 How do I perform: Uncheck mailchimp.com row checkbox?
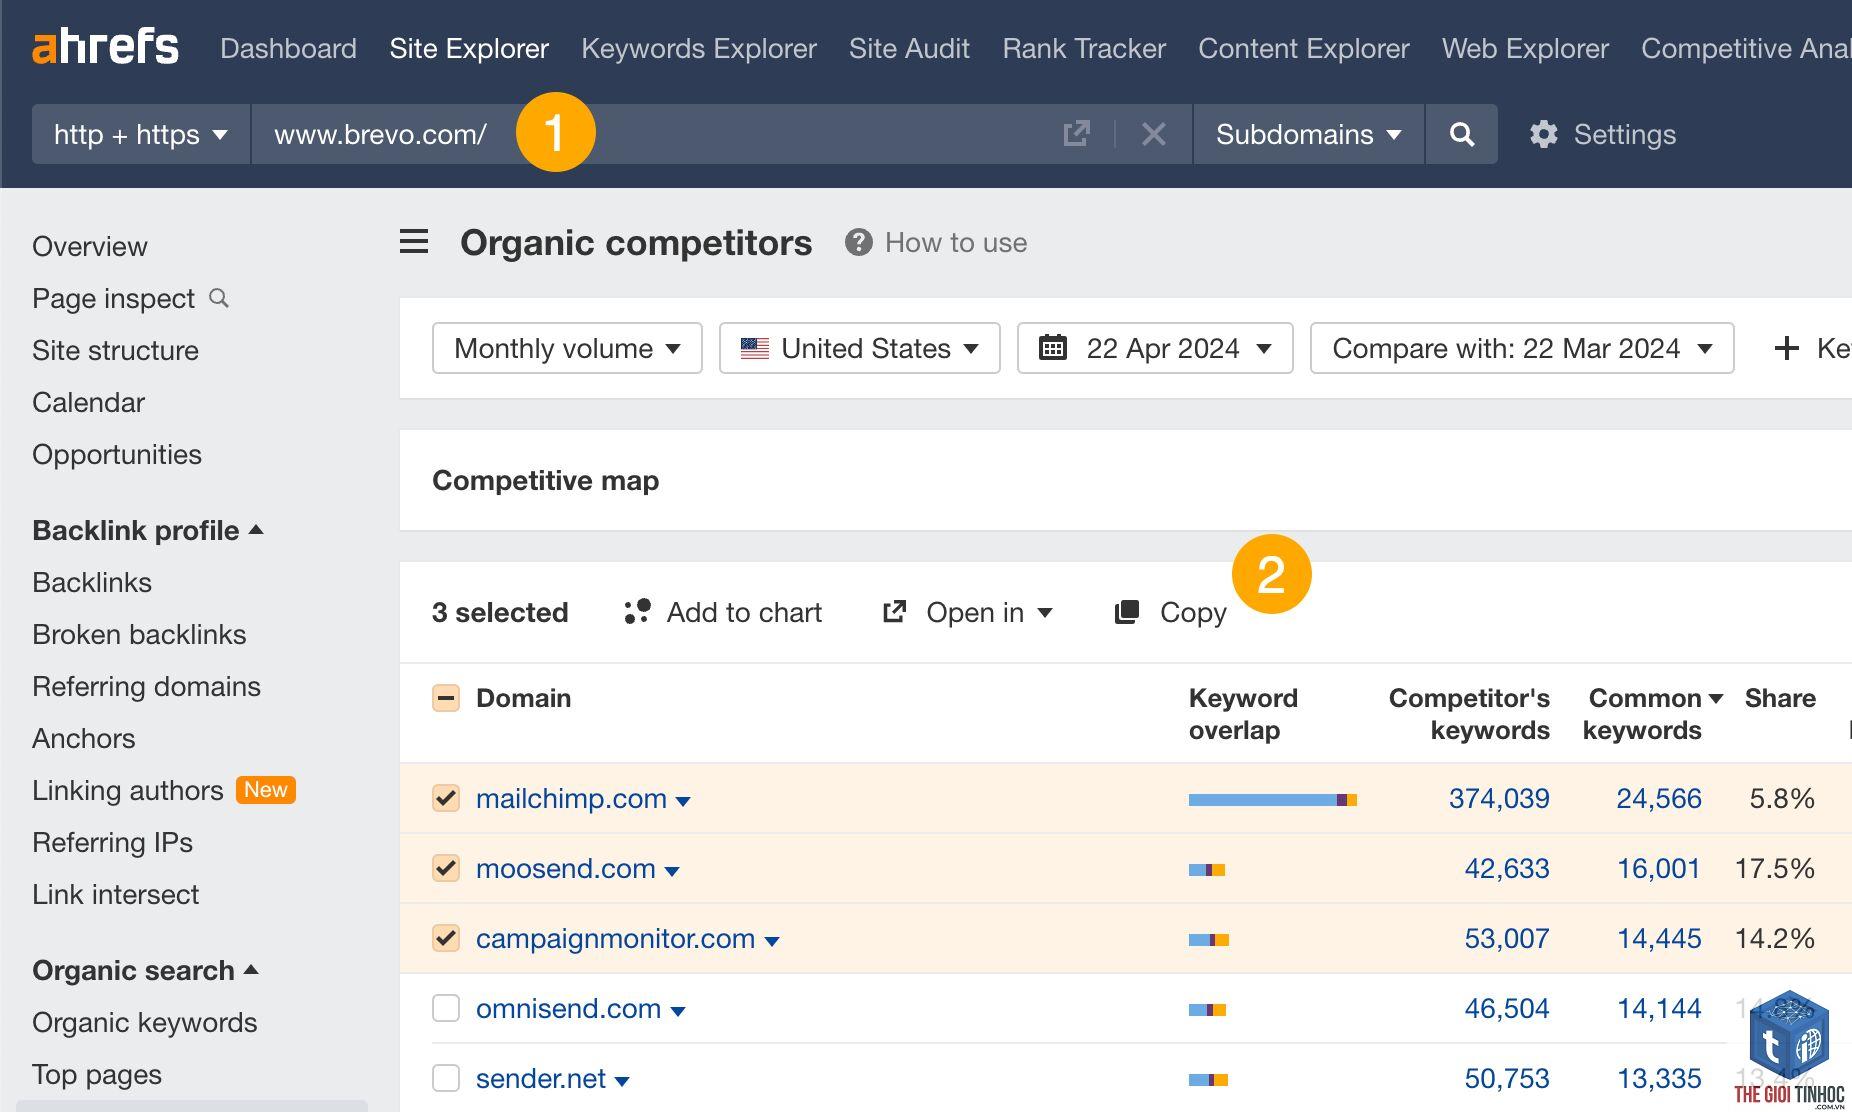pyautogui.click(x=446, y=798)
